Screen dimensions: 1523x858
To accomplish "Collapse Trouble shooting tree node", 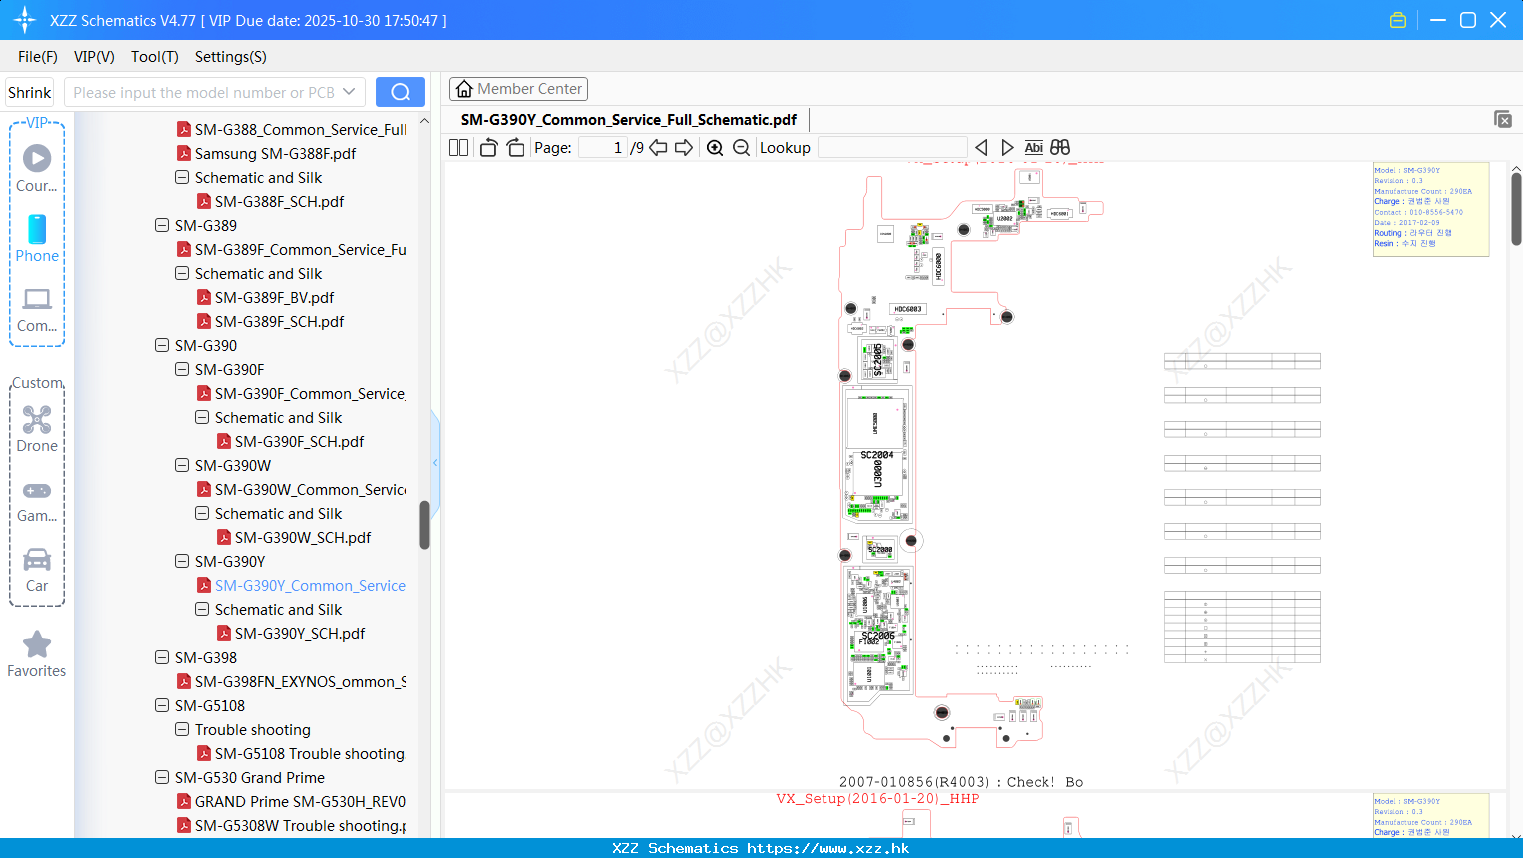I will click(182, 729).
